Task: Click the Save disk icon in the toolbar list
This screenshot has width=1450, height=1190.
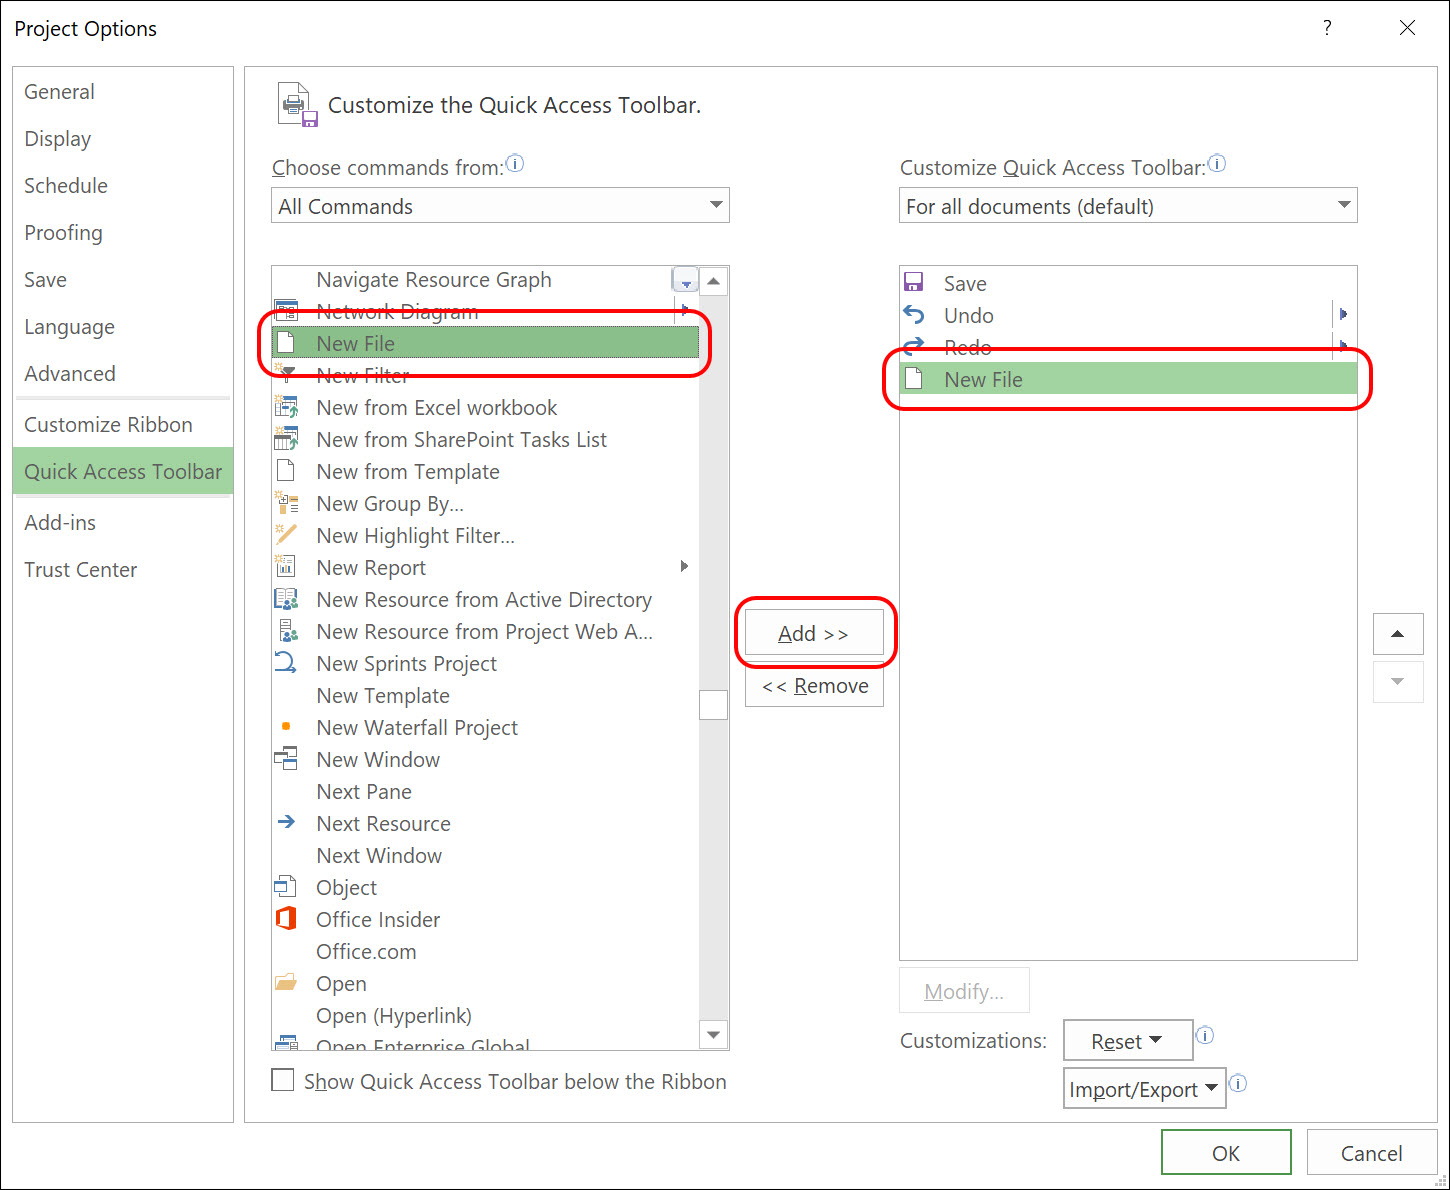Action: 914,283
